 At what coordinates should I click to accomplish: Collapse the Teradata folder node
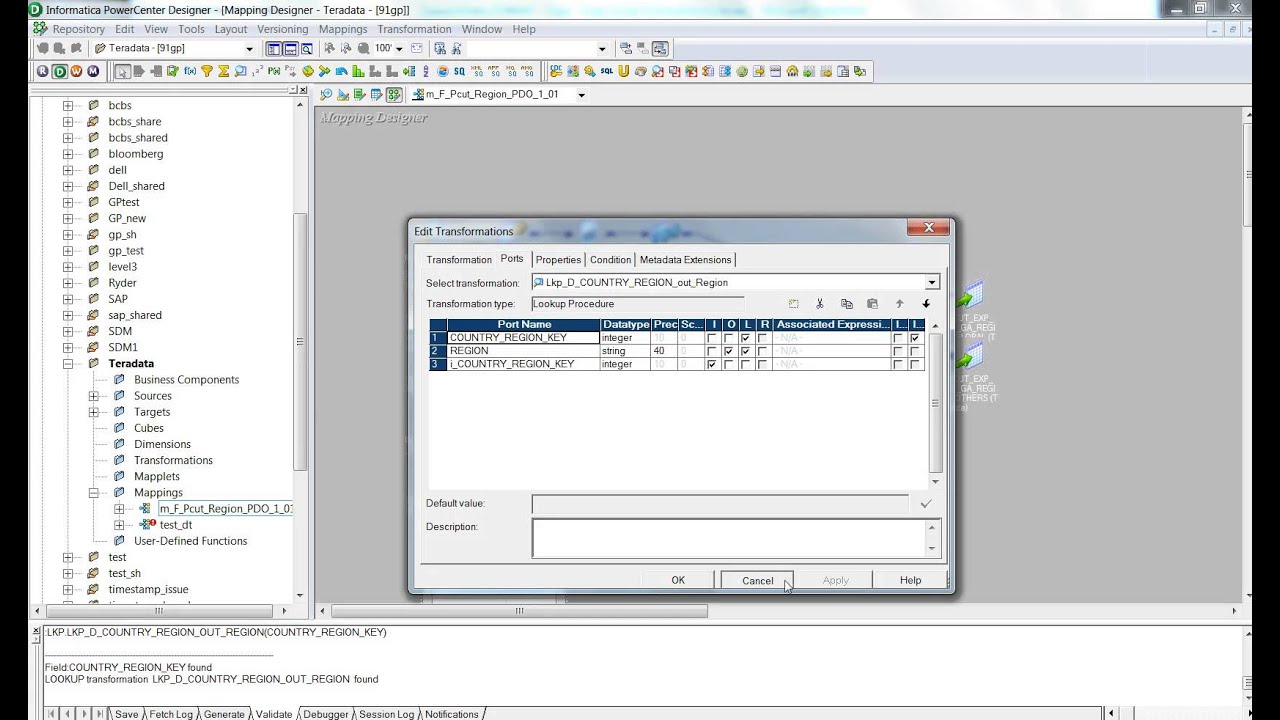coord(68,364)
